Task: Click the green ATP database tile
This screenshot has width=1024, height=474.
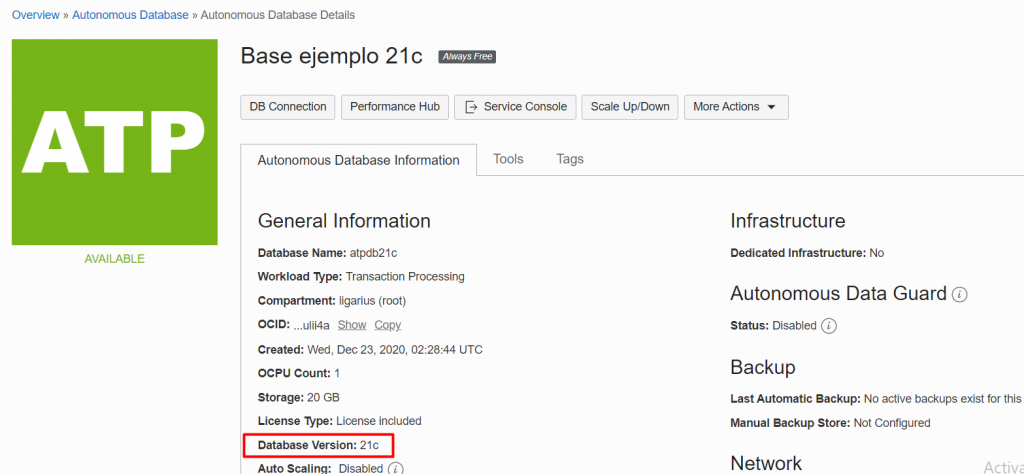Action: pyautogui.click(x=114, y=142)
